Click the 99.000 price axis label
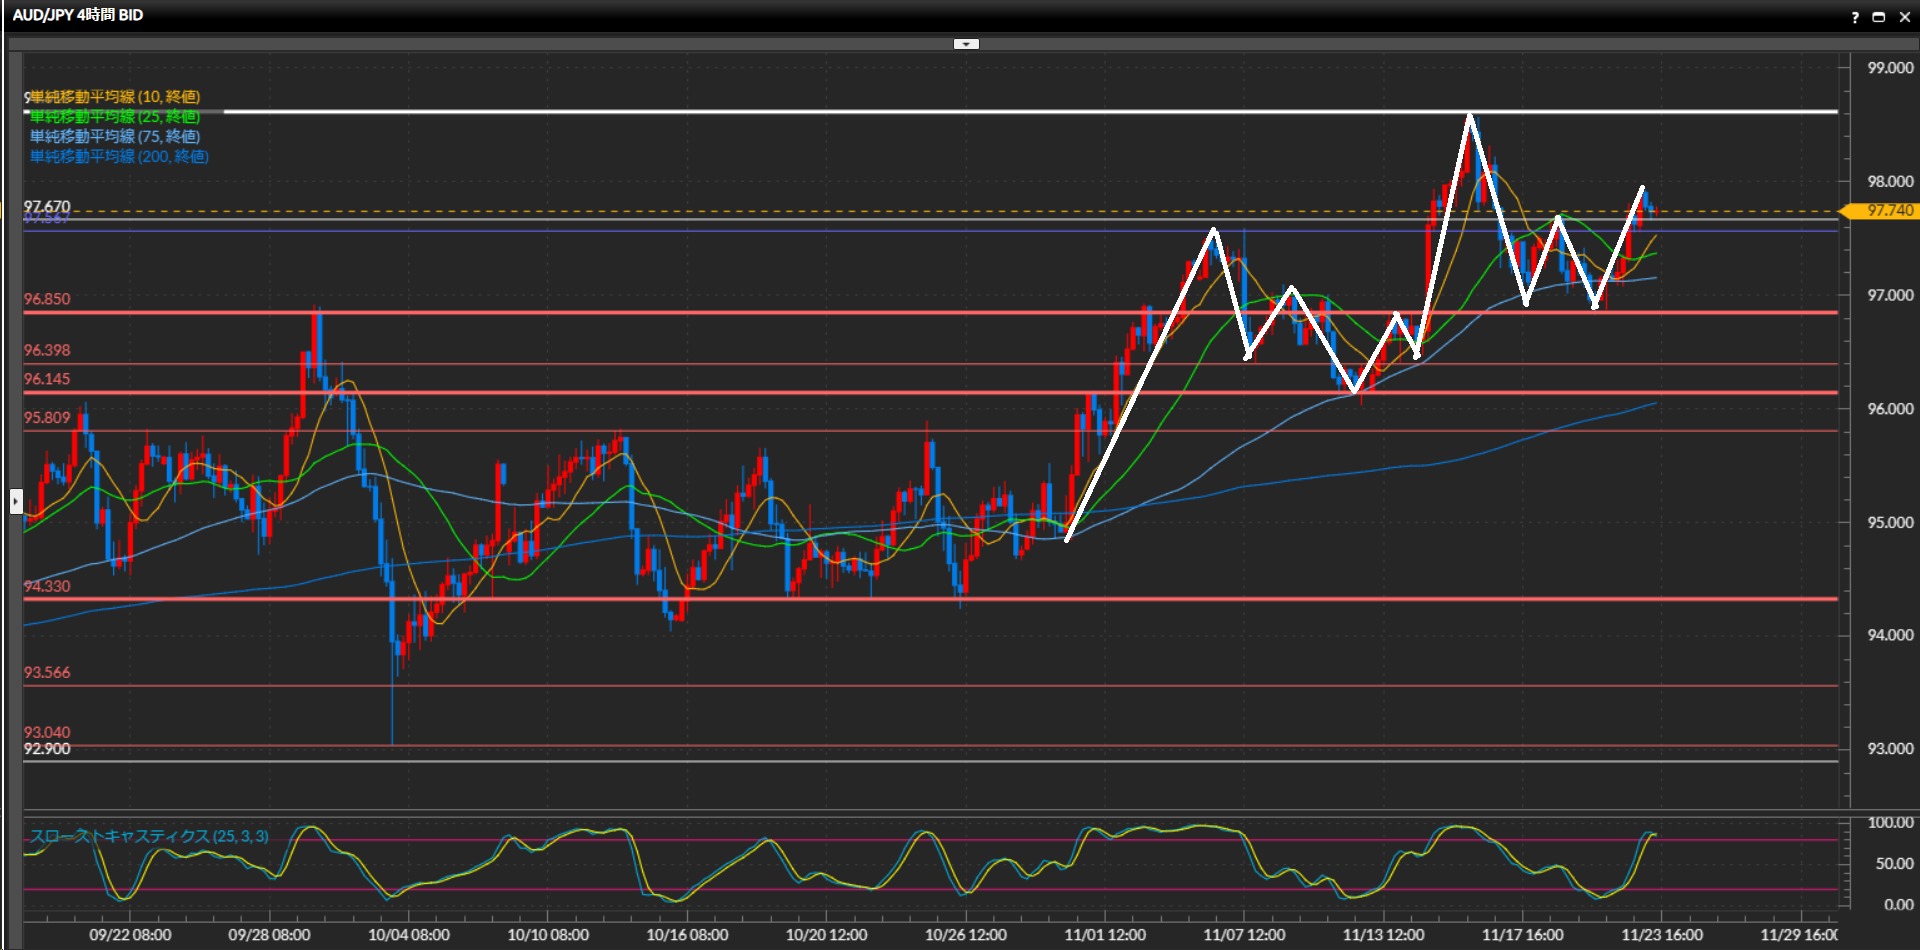The width and height of the screenshot is (1920, 950). click(x=1890, y=68)
